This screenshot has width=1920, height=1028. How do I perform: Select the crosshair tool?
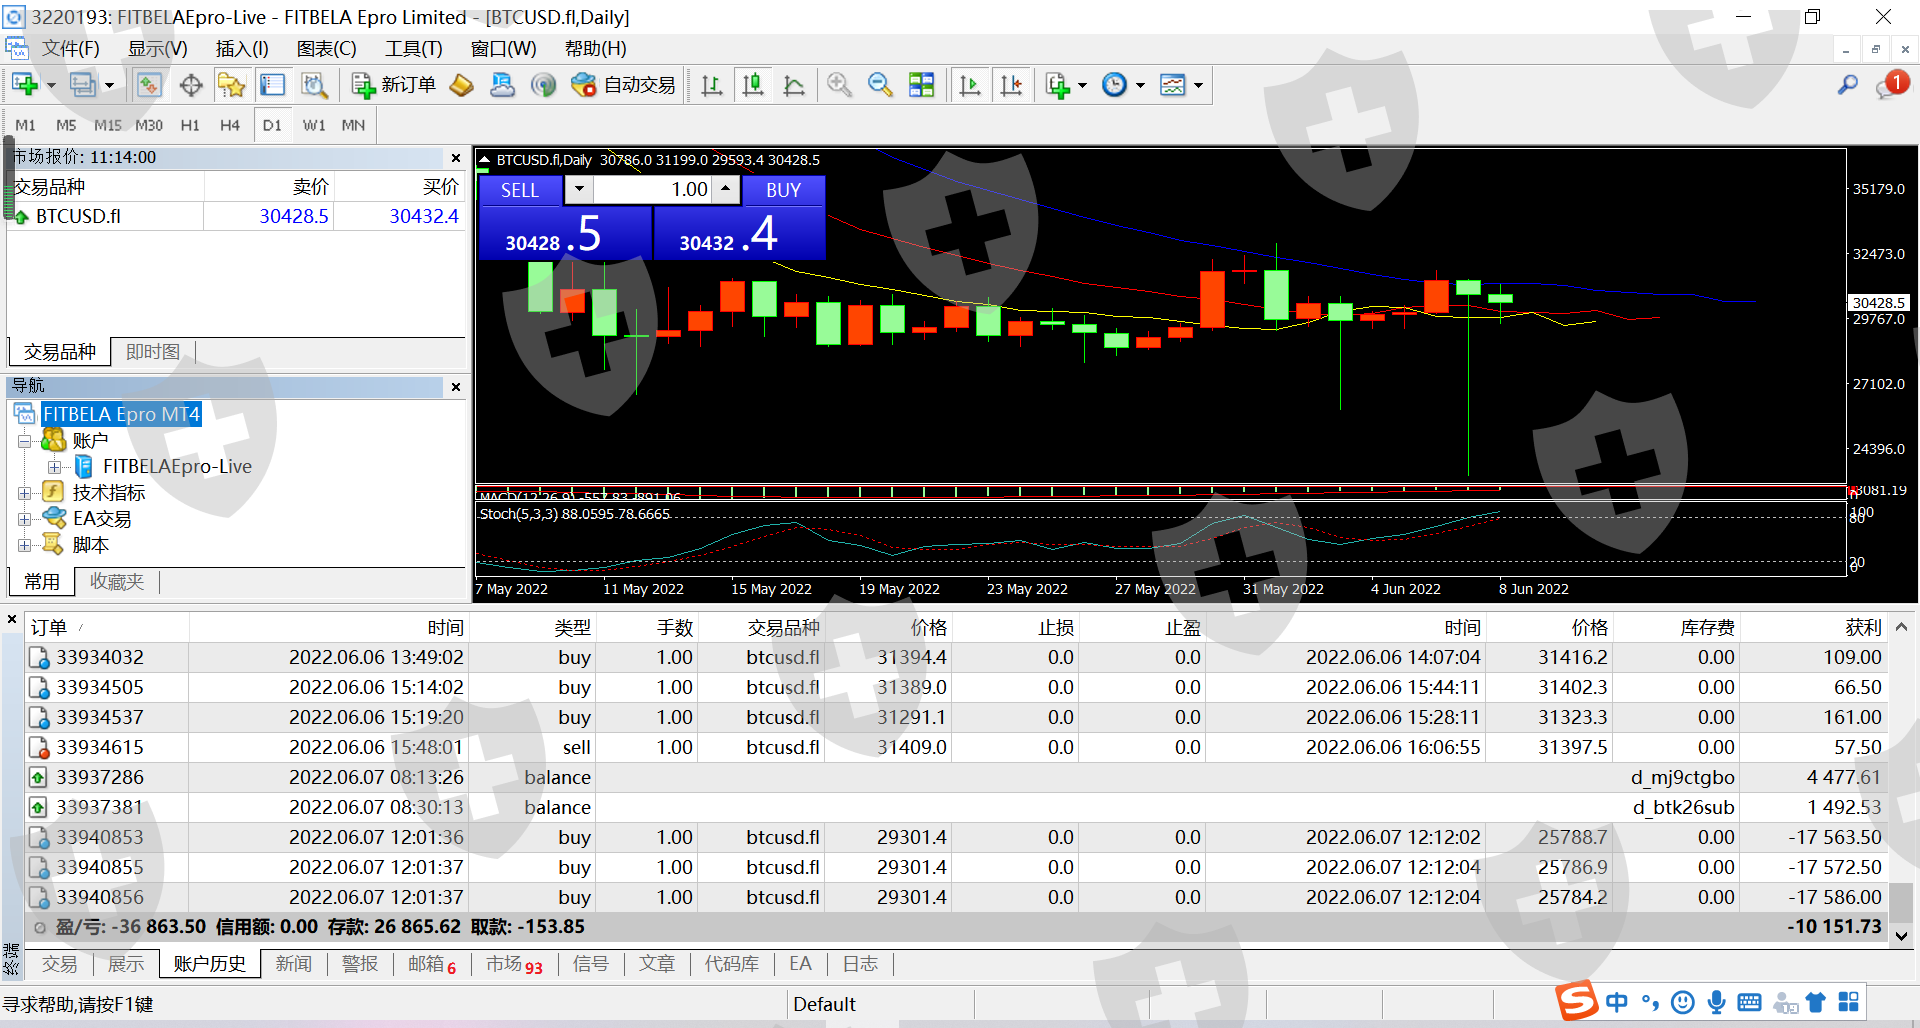pos(191,86)
